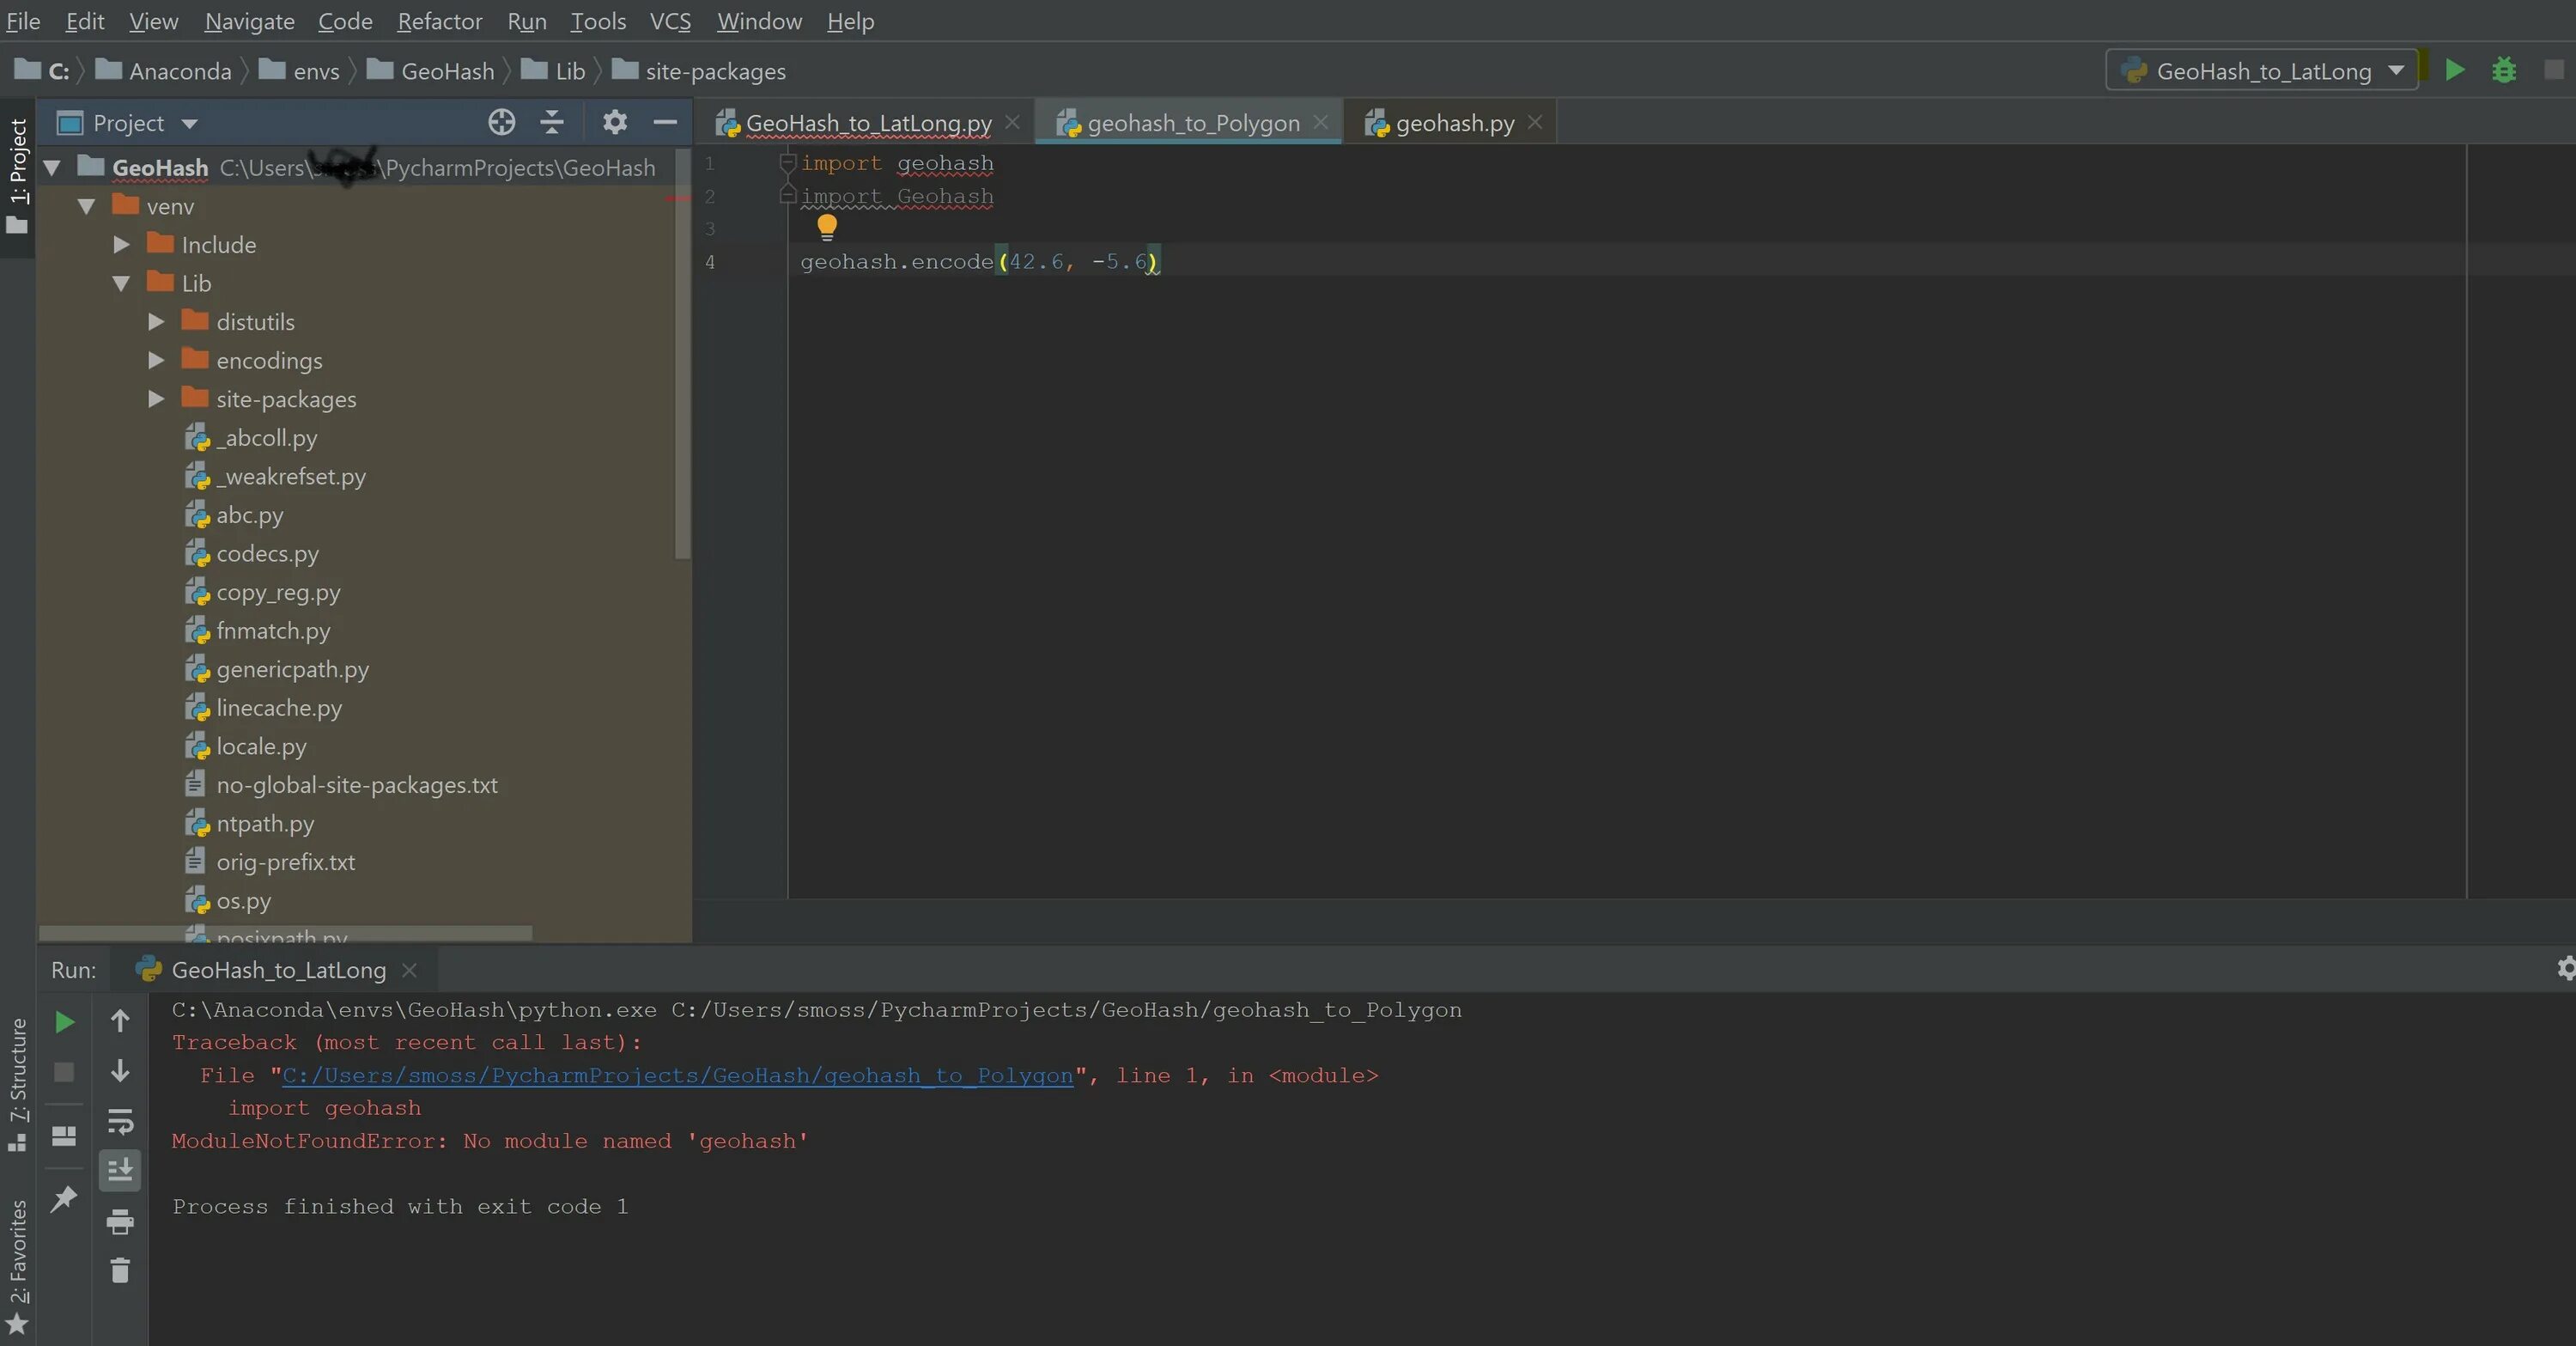Close the GeoHash_to_LatLong.py editor tab
Screen dimensions: 2576x1346
1012,122
